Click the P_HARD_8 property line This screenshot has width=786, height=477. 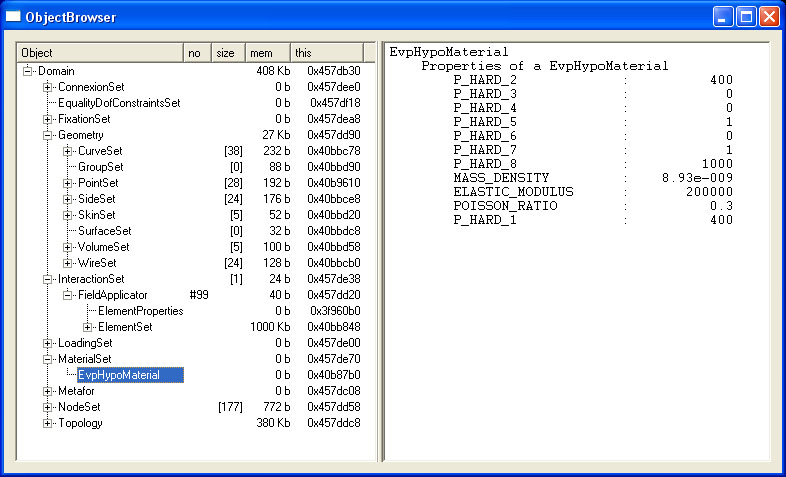593,164
